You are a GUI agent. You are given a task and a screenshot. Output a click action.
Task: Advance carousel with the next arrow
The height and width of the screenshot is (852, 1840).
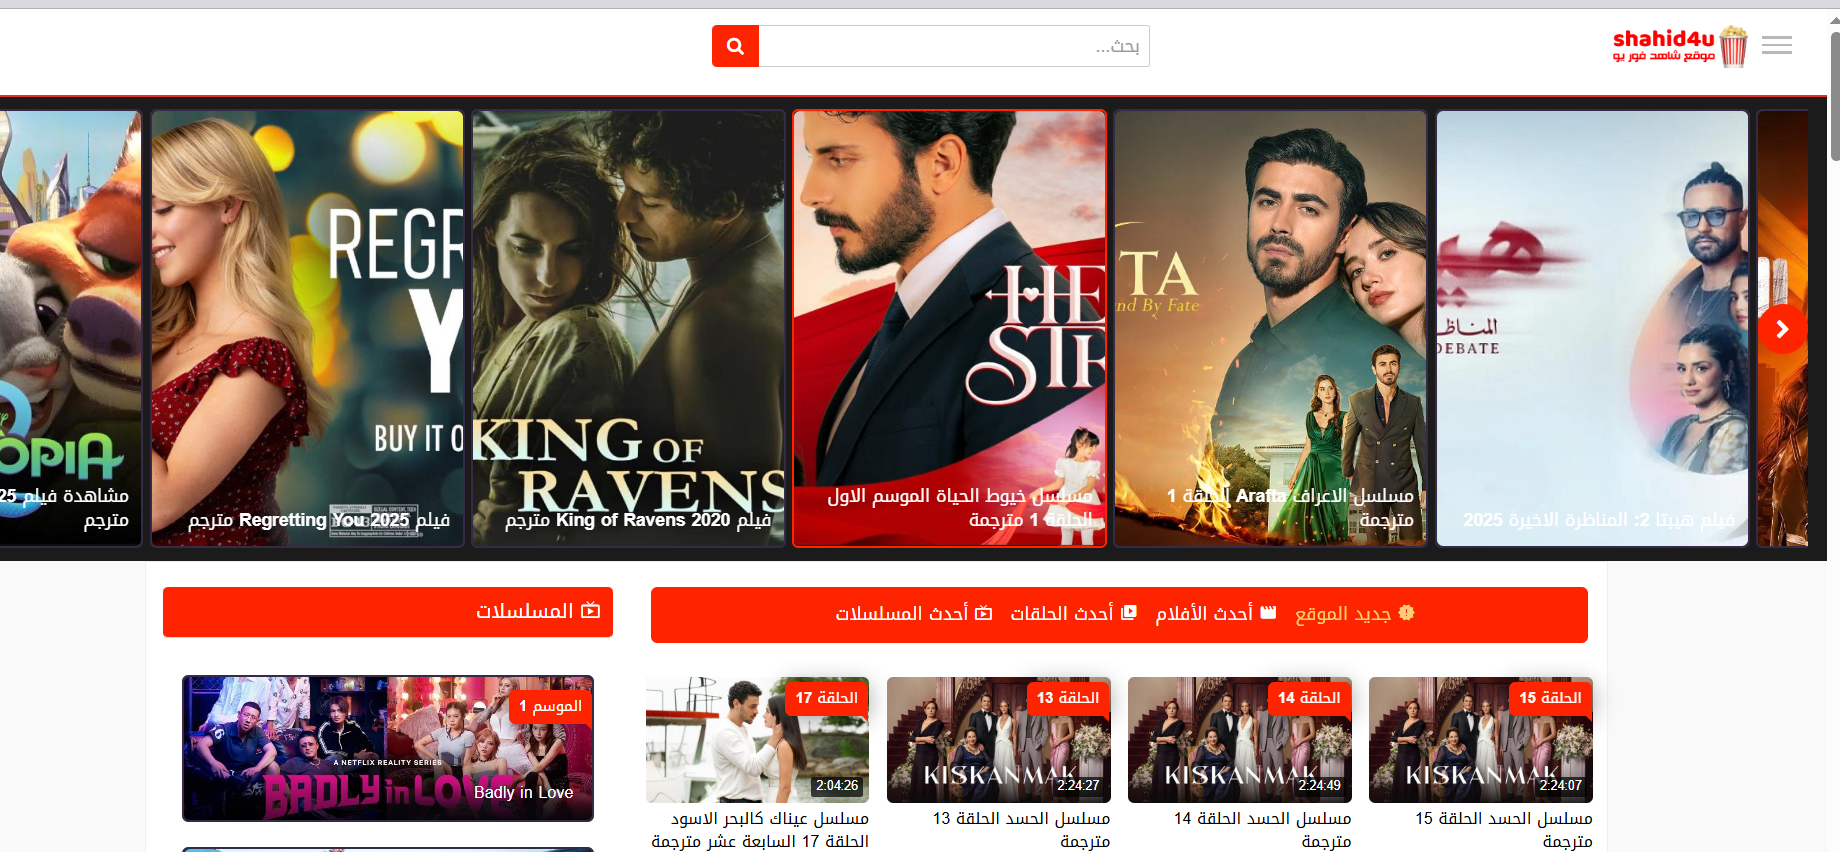coord(1782,329)
